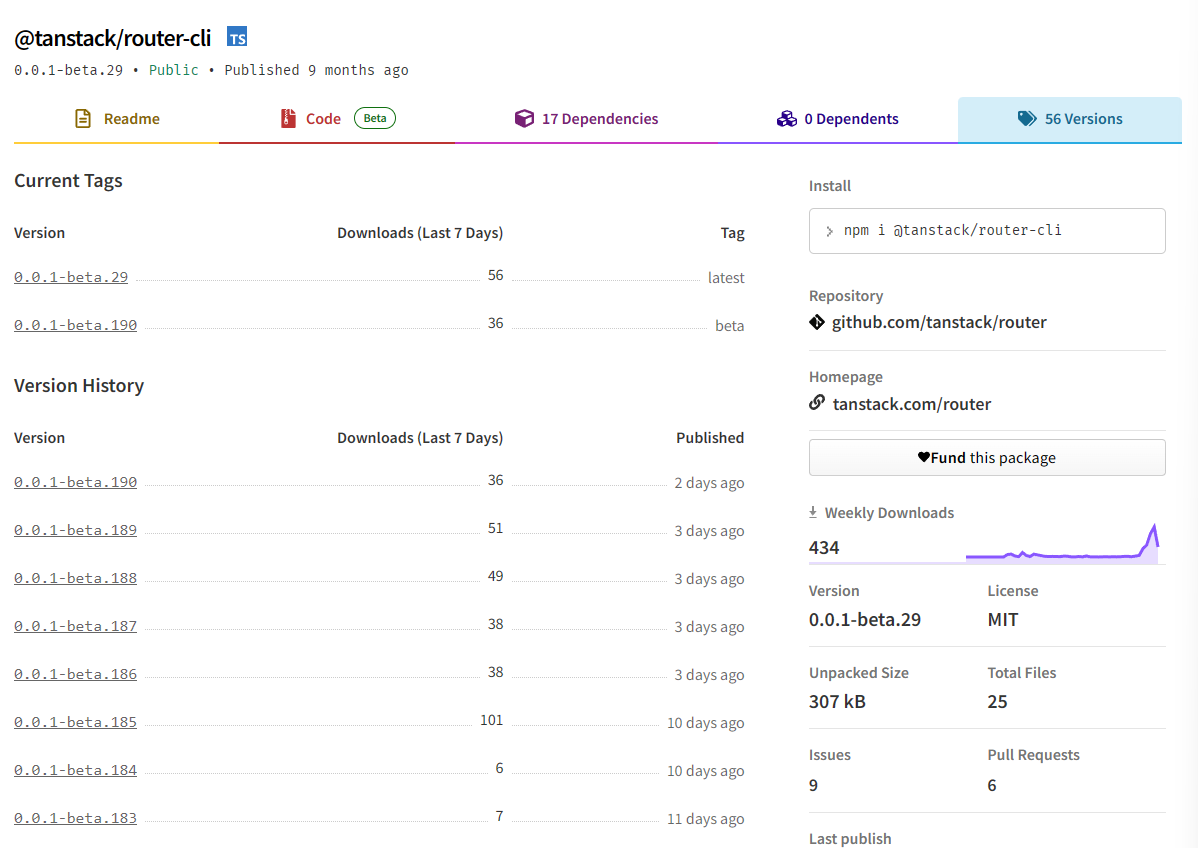The image size is (1198, 848).
Task: Open the github.com/tanstack/router repository link
Action: point(939,322)
